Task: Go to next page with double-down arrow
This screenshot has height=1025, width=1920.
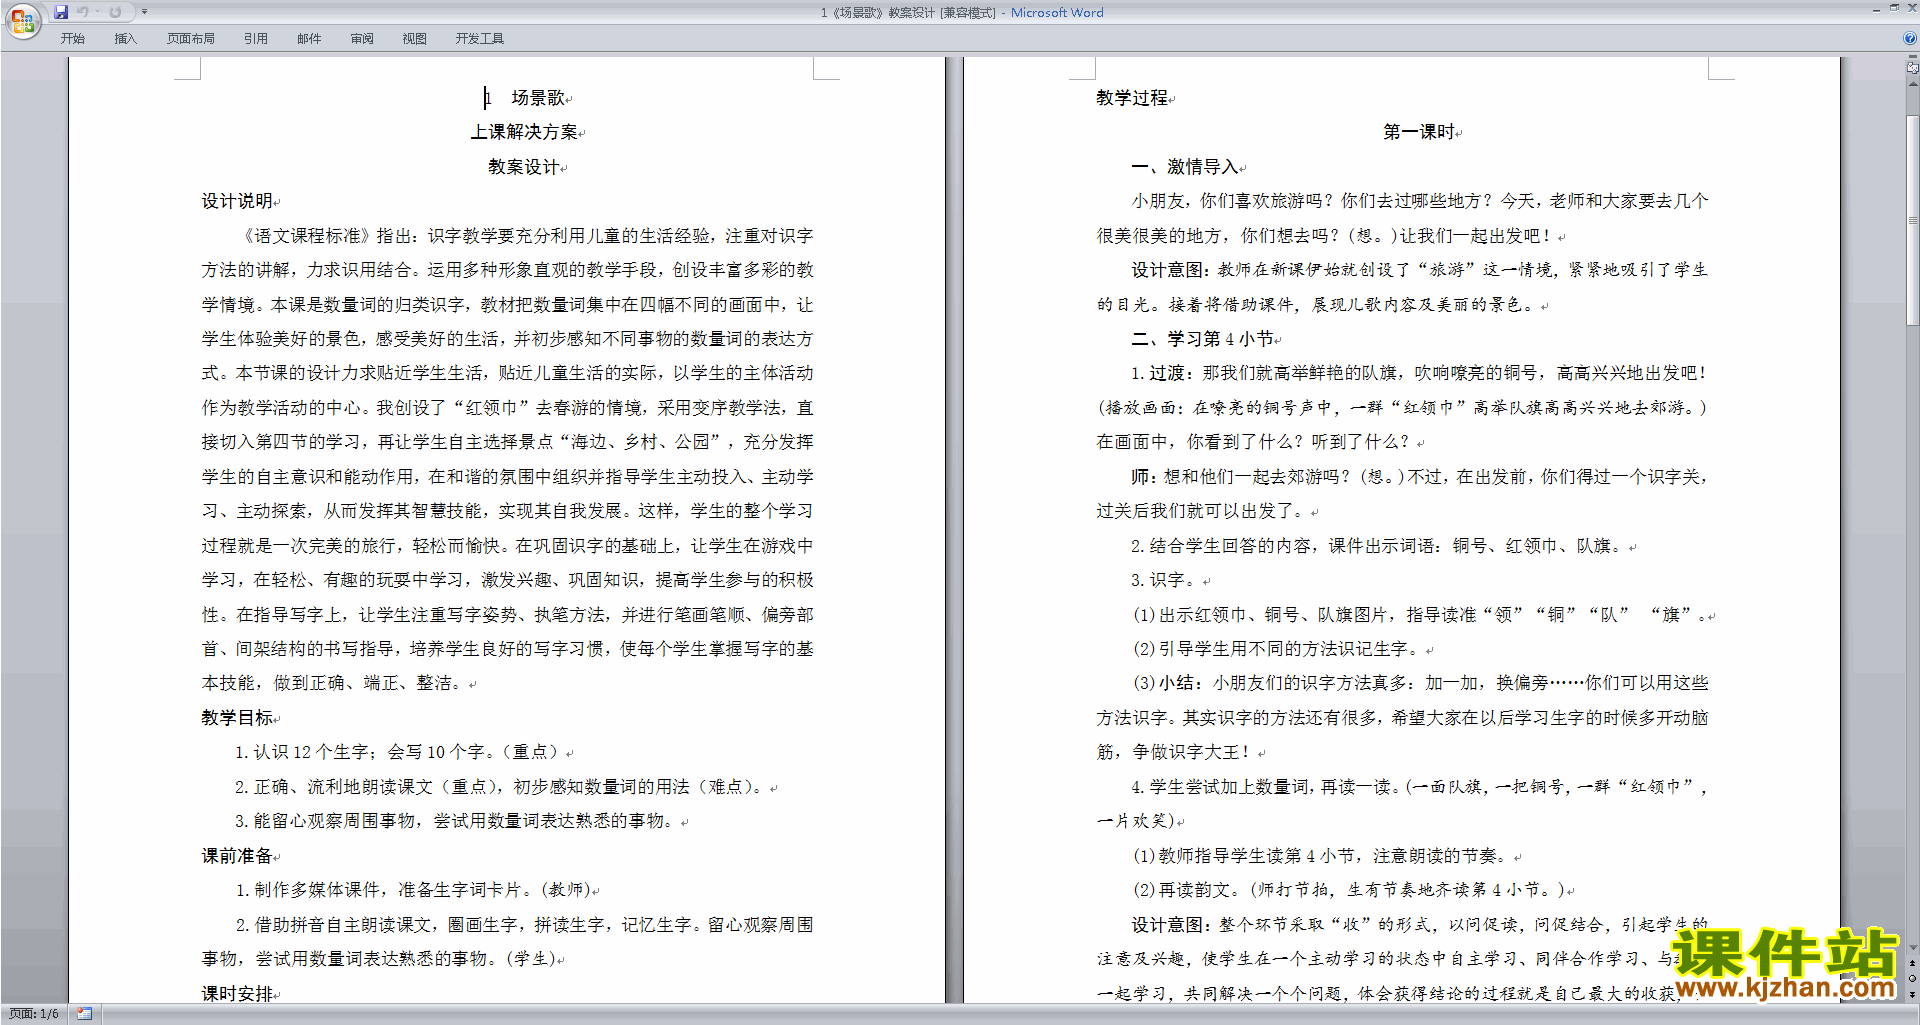Action: coord(1912,994)
